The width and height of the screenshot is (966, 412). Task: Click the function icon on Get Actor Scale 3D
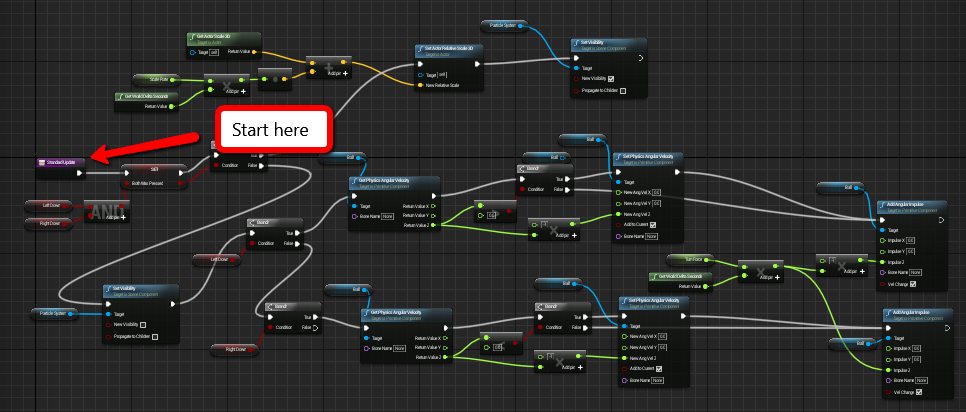[192, 39]
